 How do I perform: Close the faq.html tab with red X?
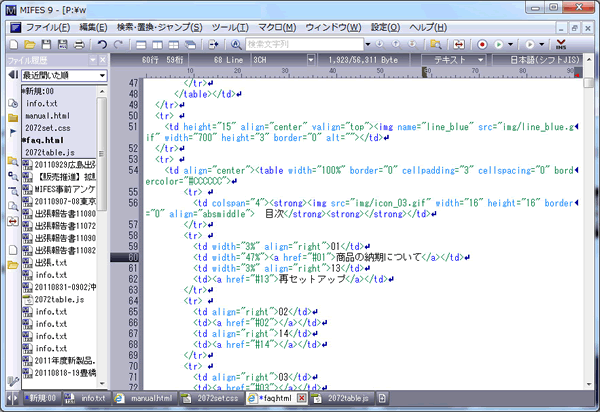pyautogui.click(x=302, y=398)
